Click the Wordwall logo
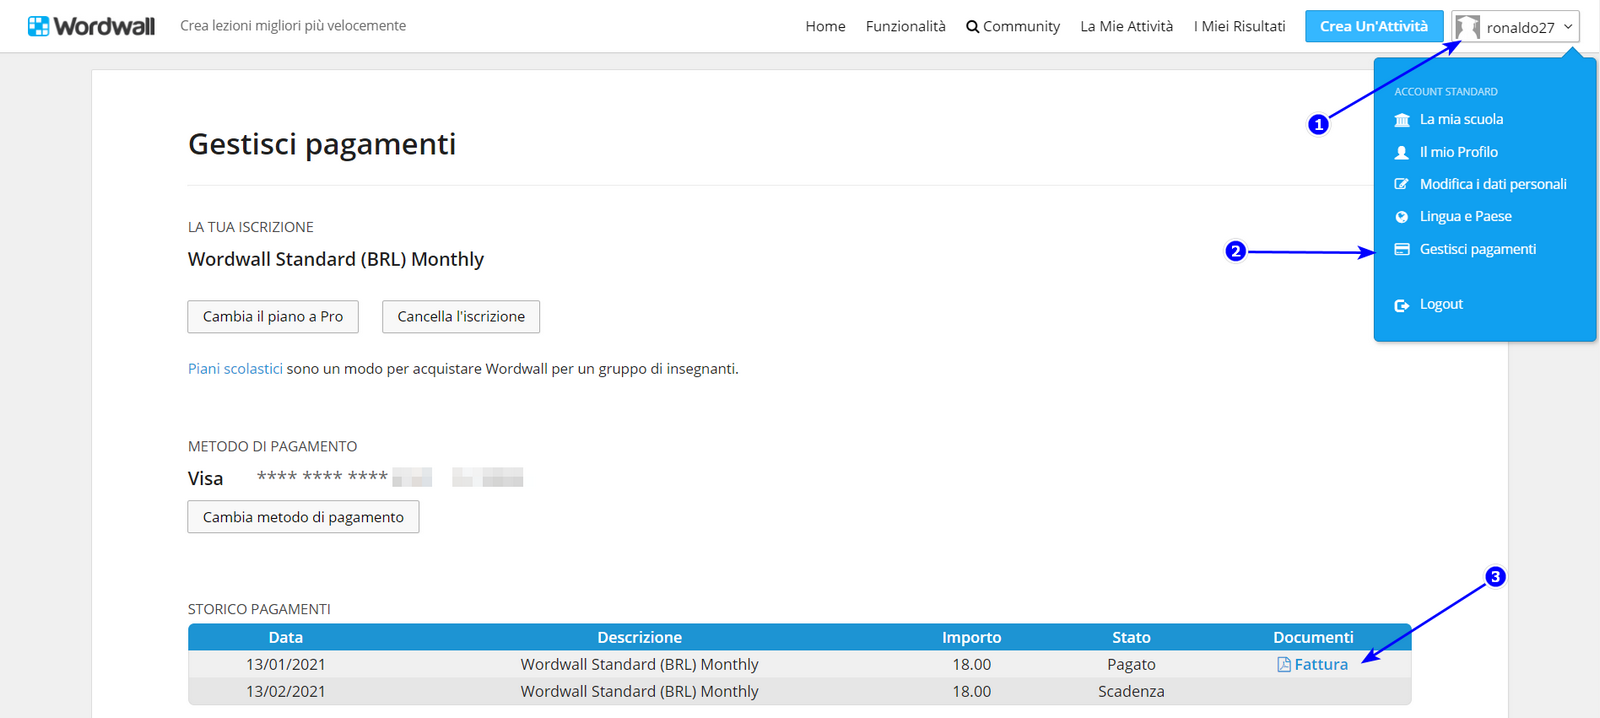 pyautogui.click(x=91, y=26)
